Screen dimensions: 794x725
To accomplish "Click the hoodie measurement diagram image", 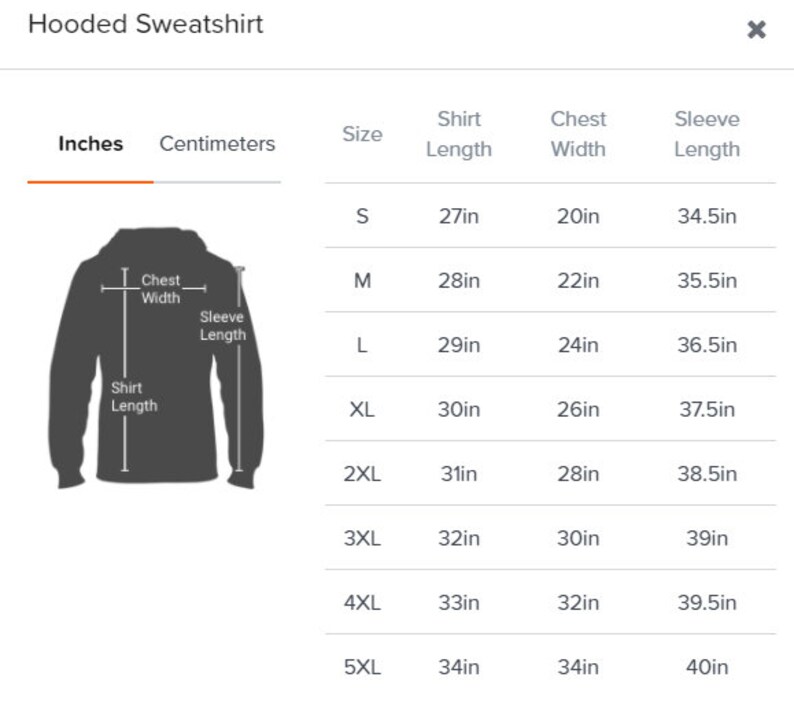I will pyautogui.click(x=156, y=358).
